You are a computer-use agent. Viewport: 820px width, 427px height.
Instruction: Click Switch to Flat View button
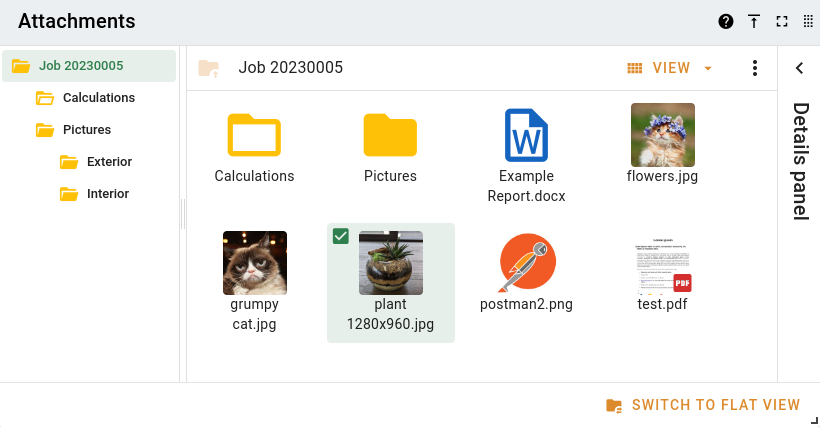pos(703,405)
